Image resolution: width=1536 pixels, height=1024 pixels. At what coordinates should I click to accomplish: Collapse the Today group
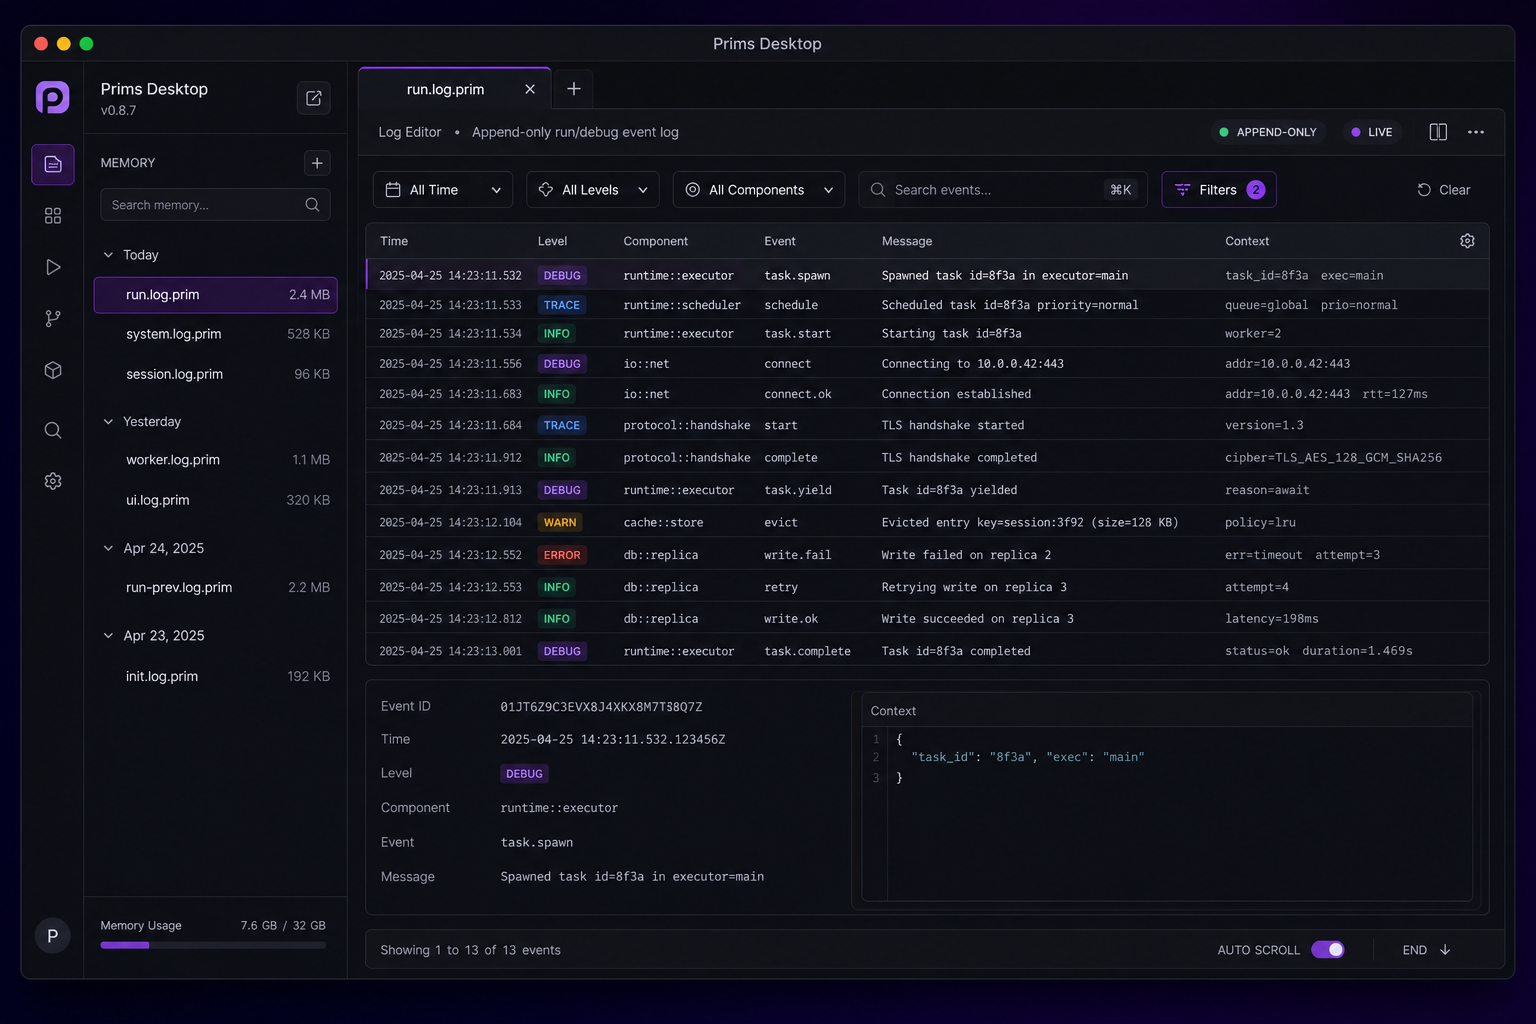point(108,255)
